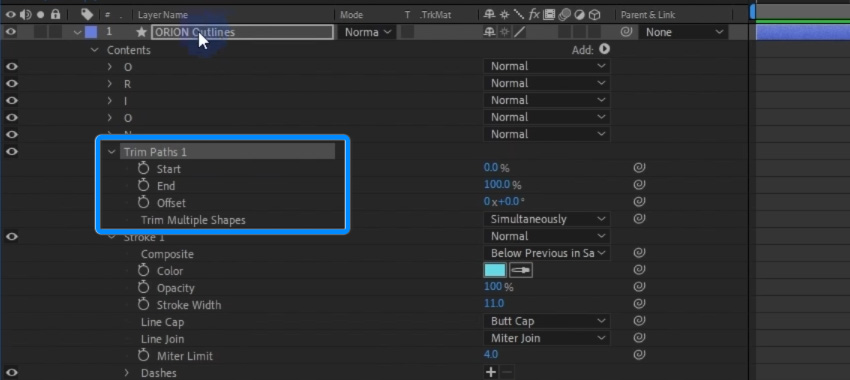Click the Lock column header icon
The height and width of the screenshot is (380, 850).
tap(55, 14)
